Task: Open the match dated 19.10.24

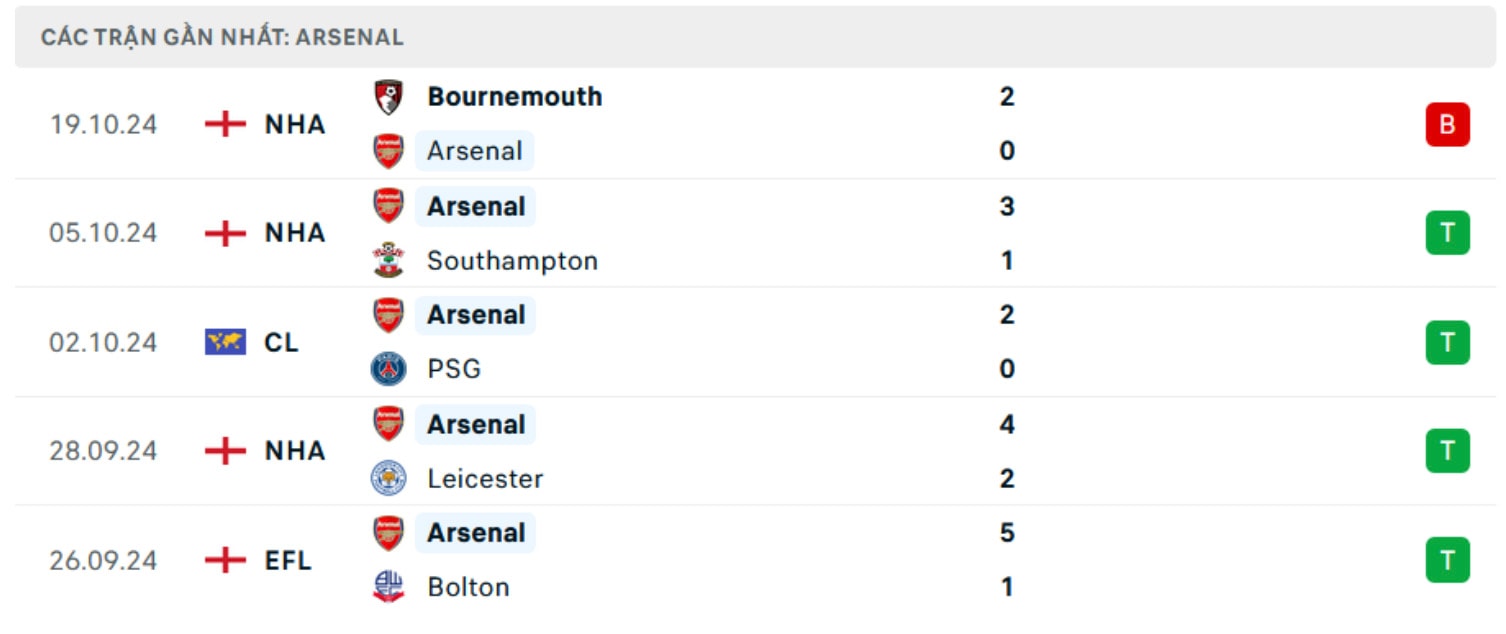Action: click(x=753, y=125)
